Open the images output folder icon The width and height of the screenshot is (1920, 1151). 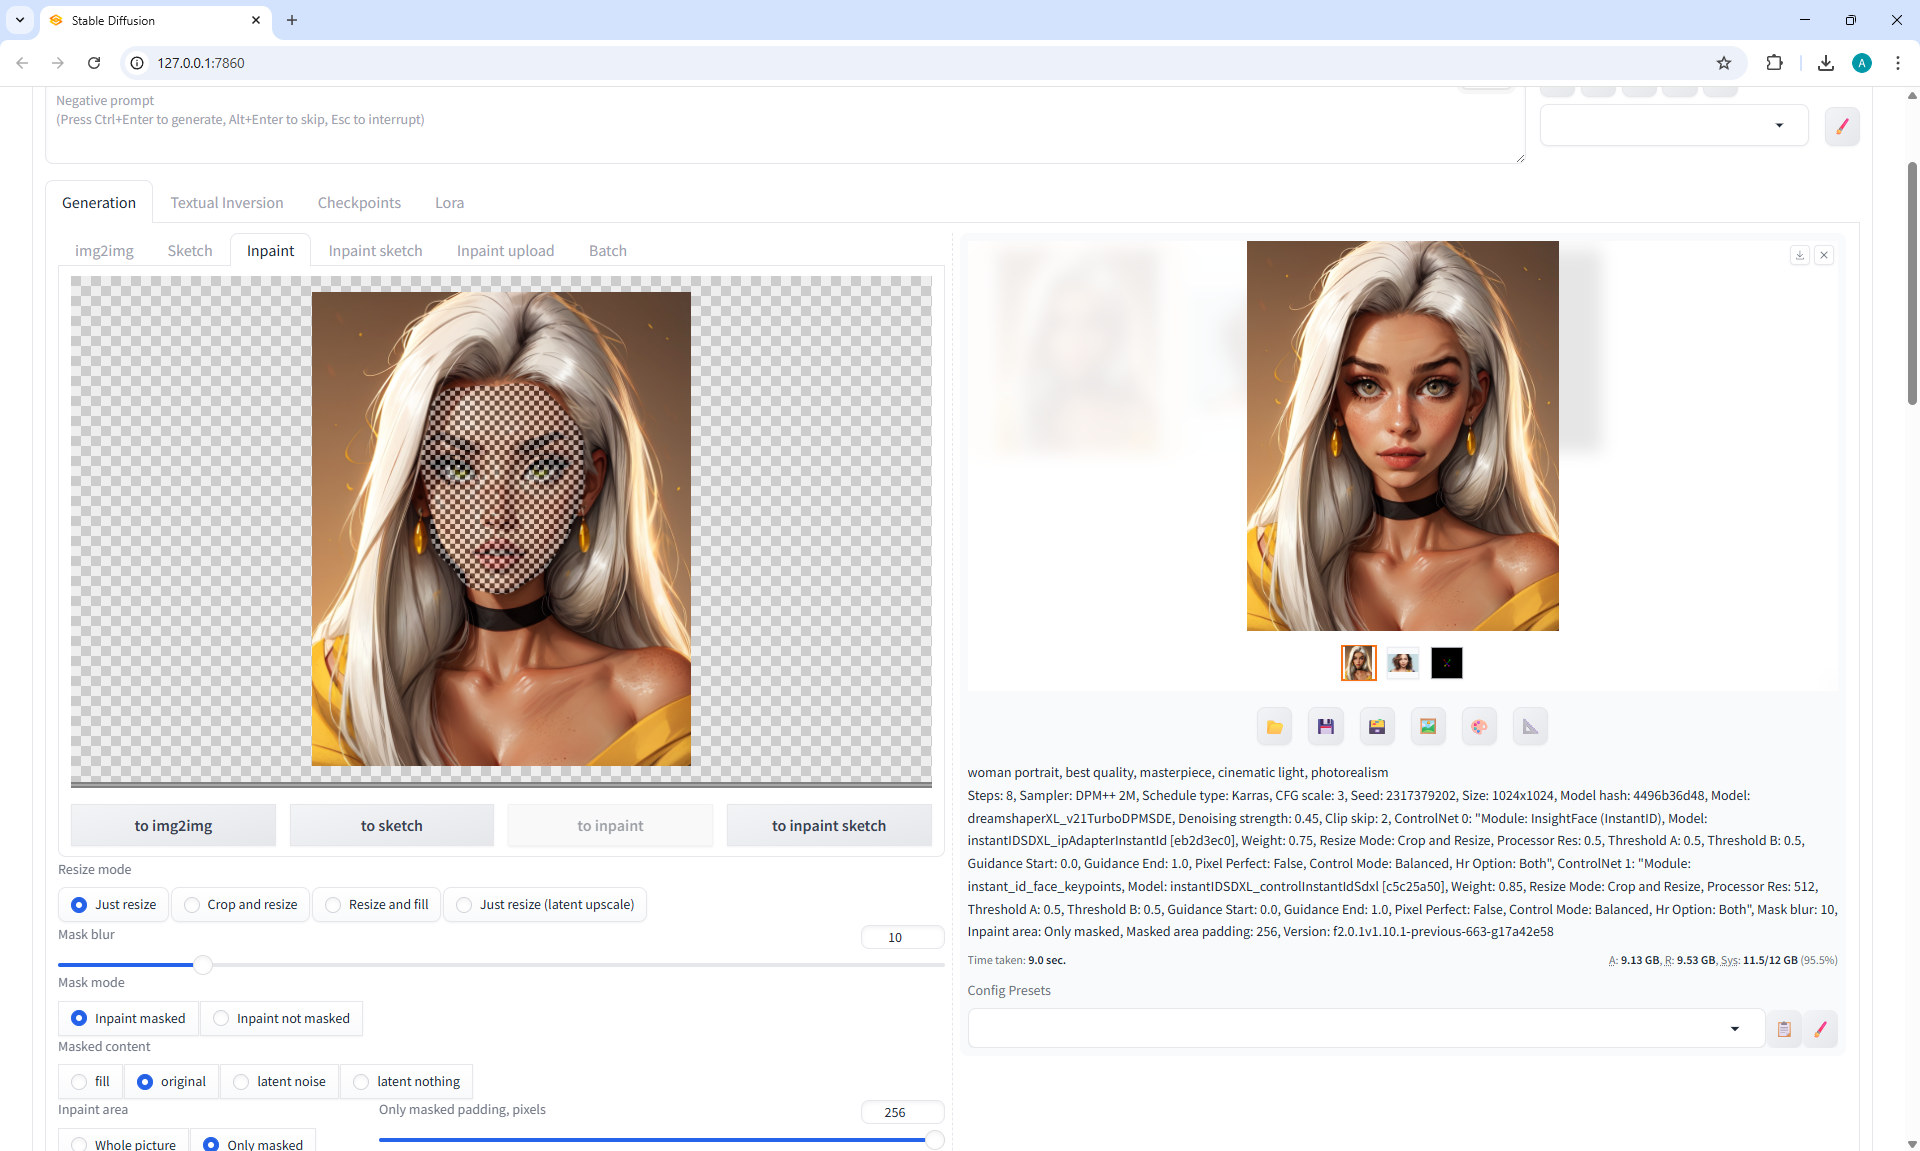click(1274, 727)
